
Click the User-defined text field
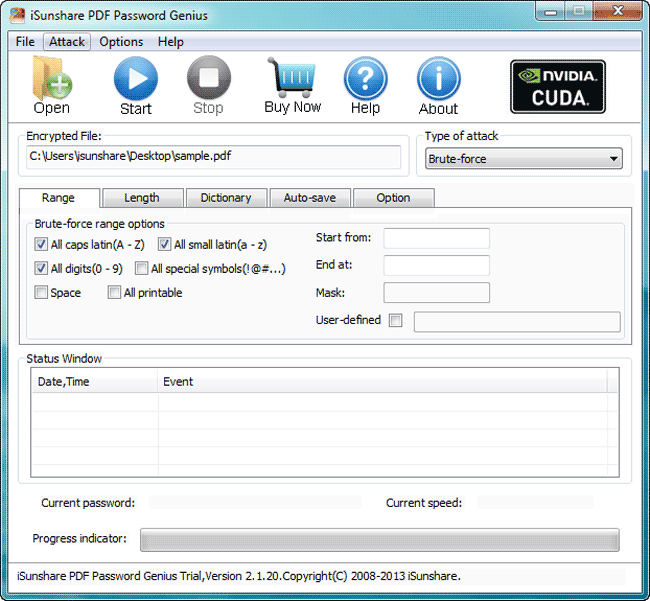click(517, 322)
